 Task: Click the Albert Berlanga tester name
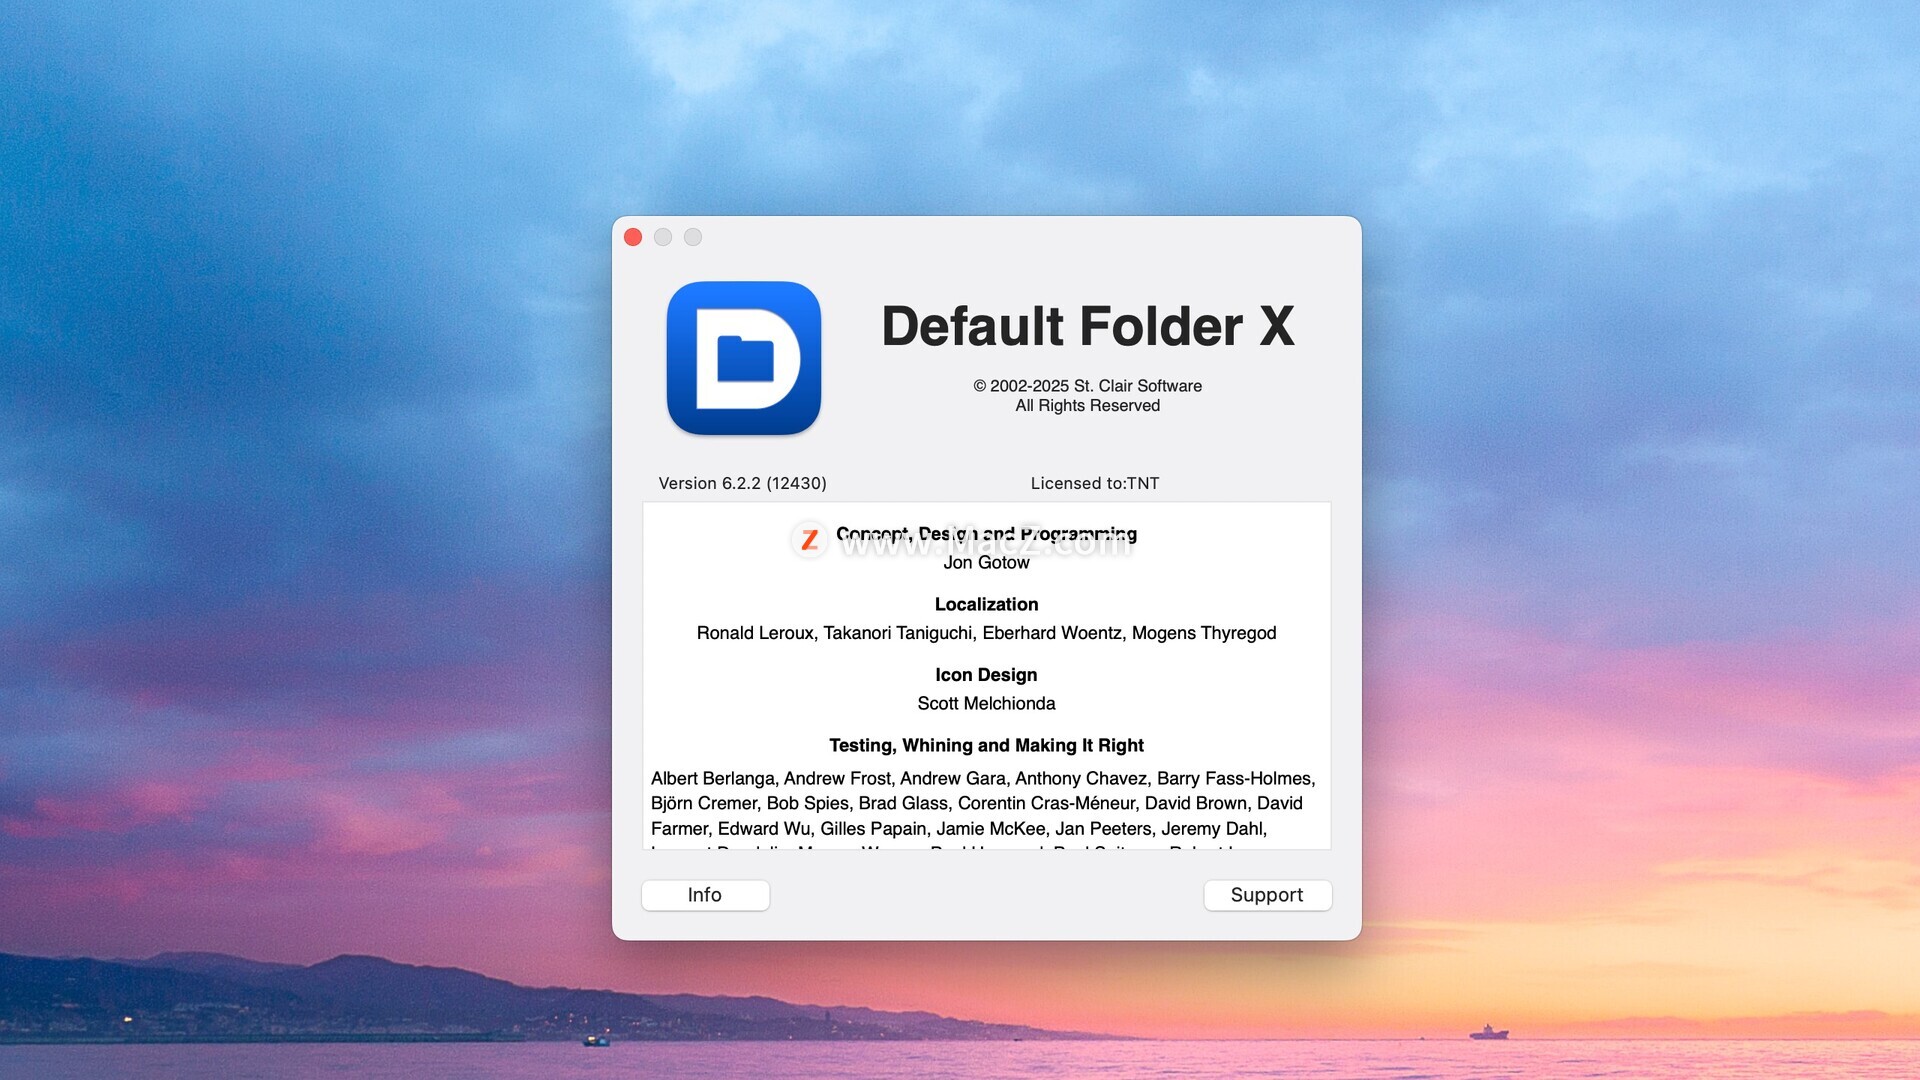tap(713, 779)
